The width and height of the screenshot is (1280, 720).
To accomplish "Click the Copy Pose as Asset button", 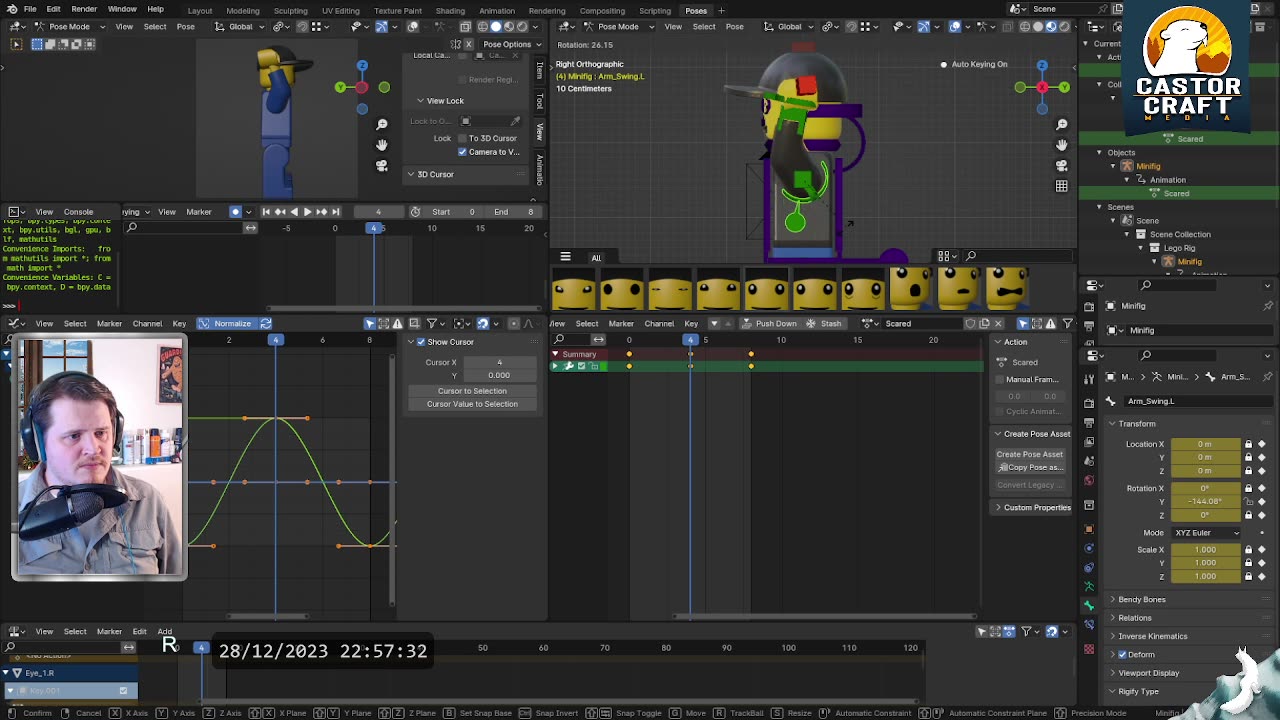I will click(x=1029, y=468).
